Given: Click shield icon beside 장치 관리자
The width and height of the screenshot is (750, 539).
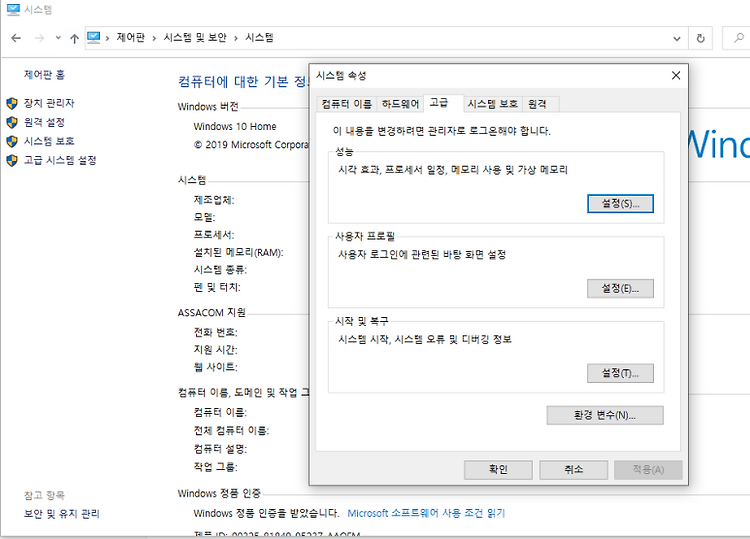Looking at the screenshot, I should point(12,103).
